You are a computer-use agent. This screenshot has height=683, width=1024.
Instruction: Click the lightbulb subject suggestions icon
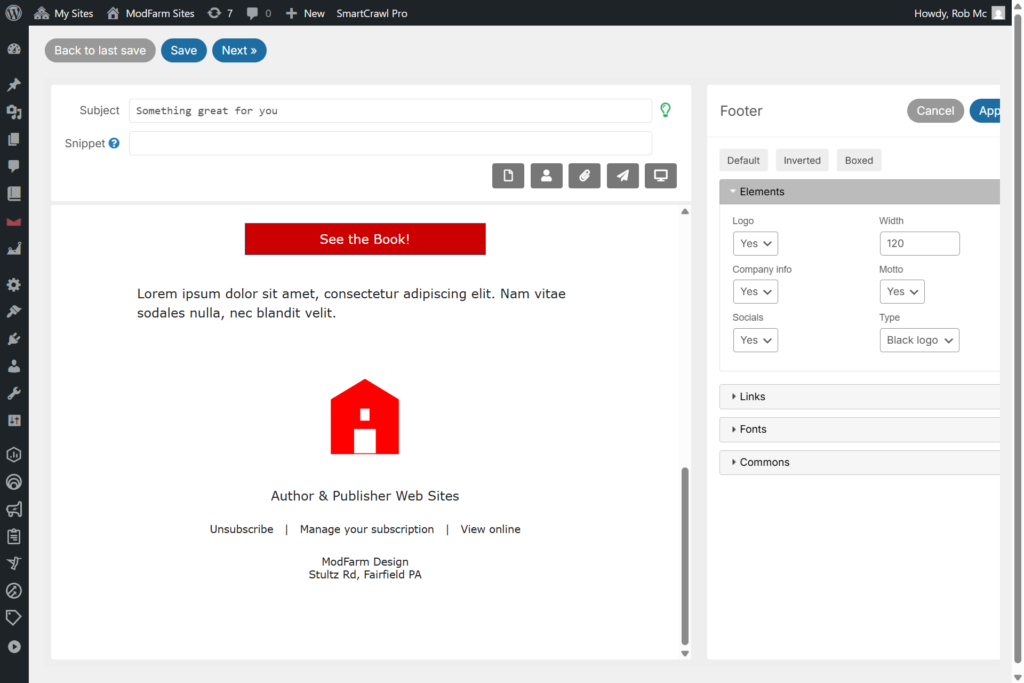[x=665, y=110]
